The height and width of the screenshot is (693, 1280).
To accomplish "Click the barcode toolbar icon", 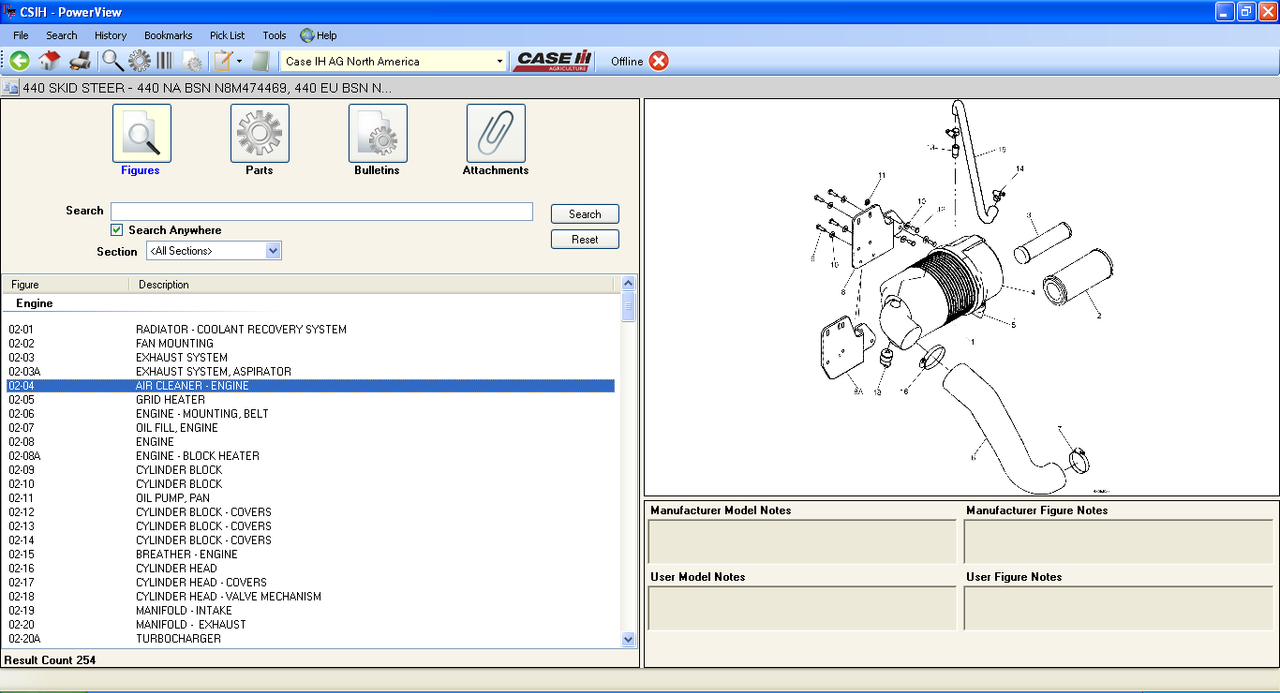I will (x=164, y=61).
